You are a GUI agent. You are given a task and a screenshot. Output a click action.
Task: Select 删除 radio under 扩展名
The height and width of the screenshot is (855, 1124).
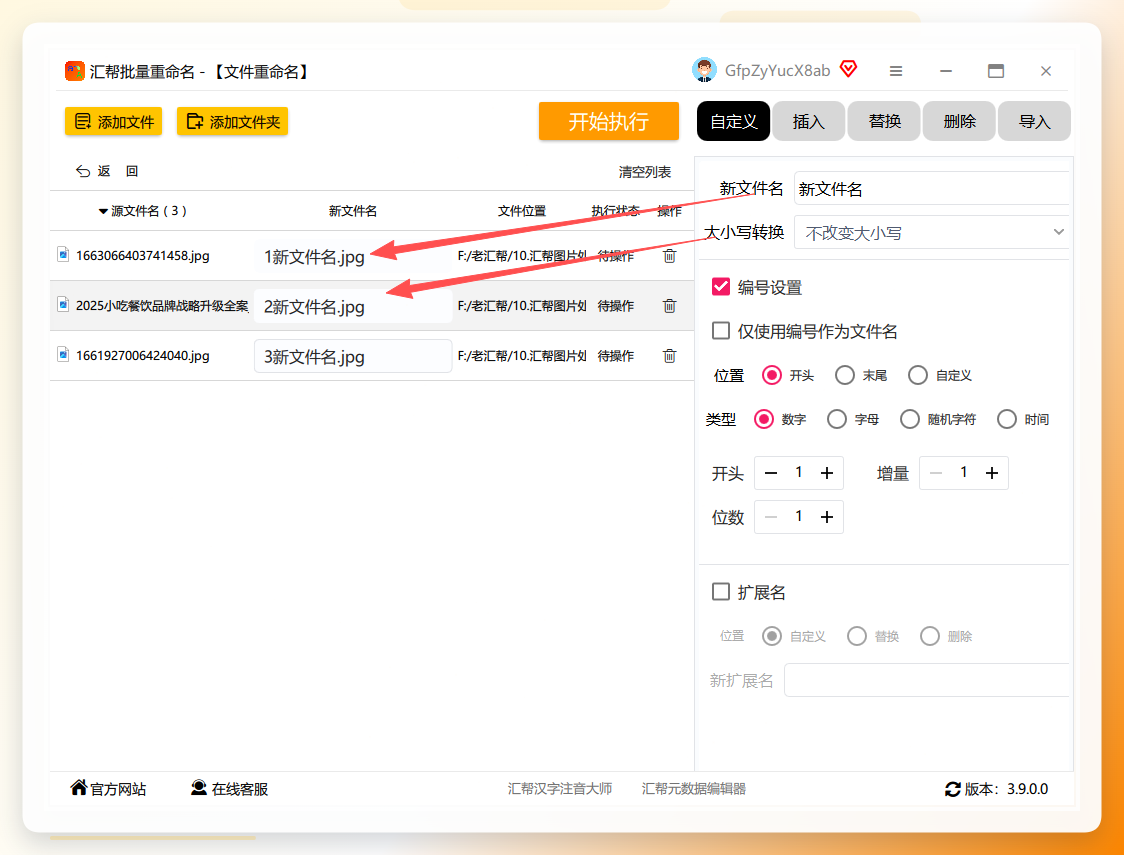tap(930, 636)
